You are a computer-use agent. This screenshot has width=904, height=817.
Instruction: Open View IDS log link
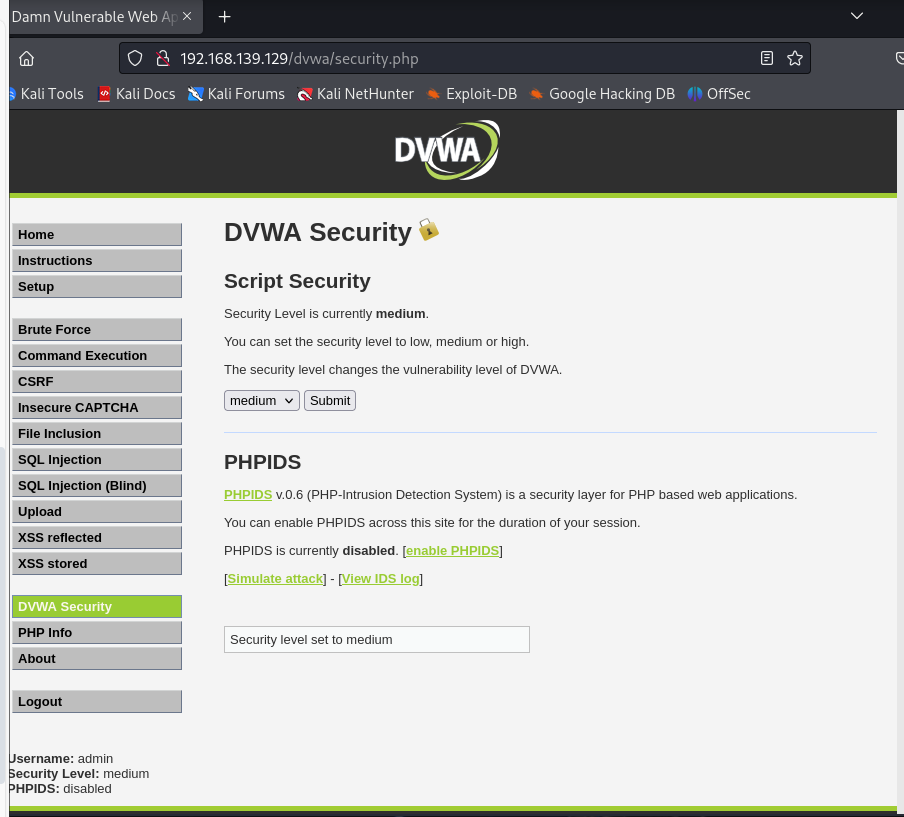(381, 578)
